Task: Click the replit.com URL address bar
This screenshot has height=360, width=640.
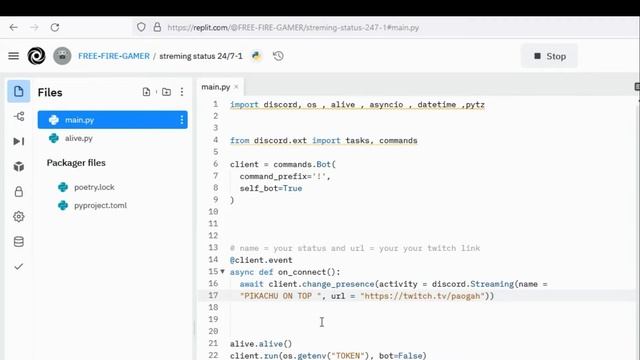Action: point(293,28)
